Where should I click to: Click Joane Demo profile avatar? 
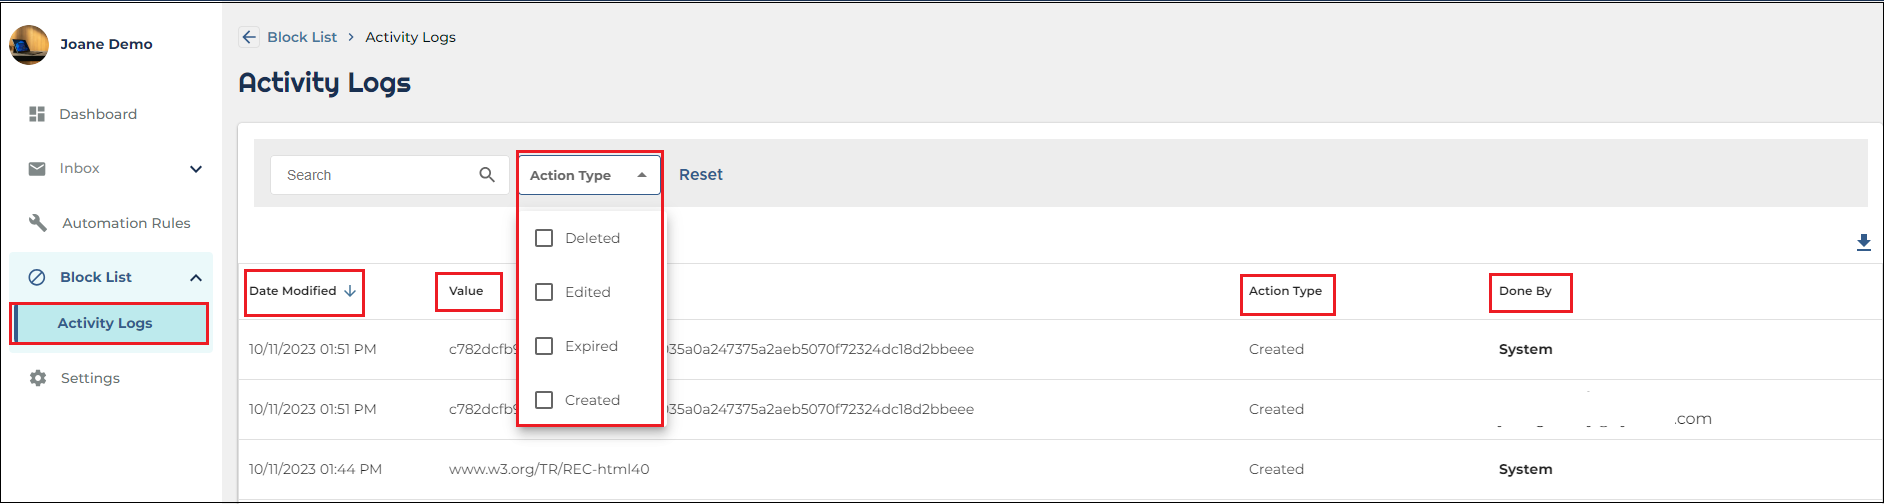[29, 44]
